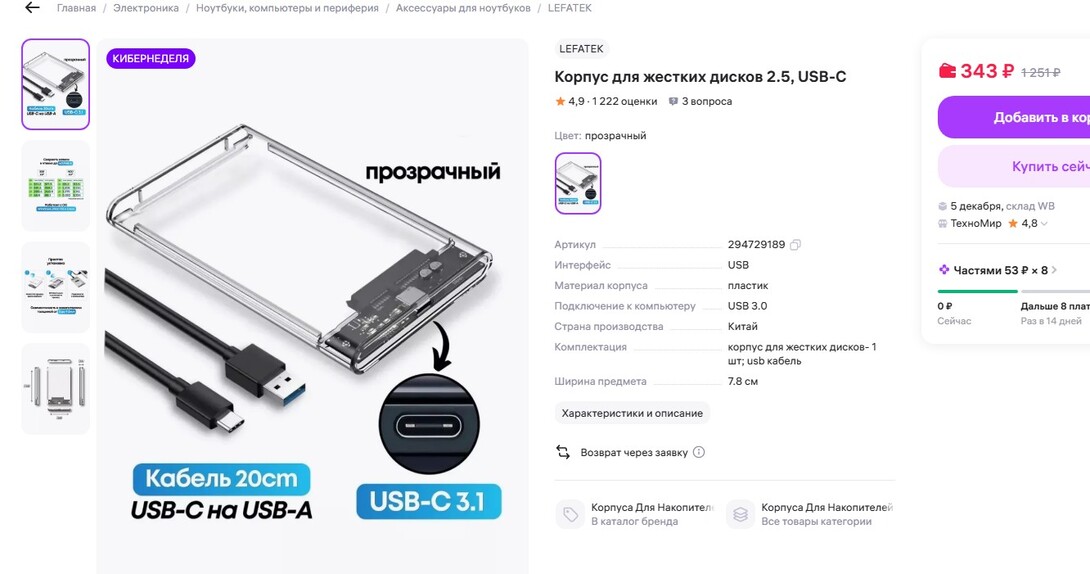Click the star rating 4,9 reviews

(606, 102)
